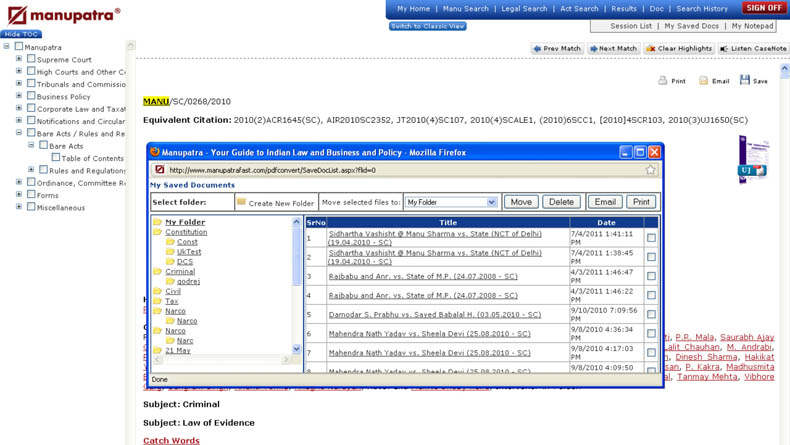Open Manu Search in top navigation
This screenshot has height=445, width=790.
click(466, 9)
